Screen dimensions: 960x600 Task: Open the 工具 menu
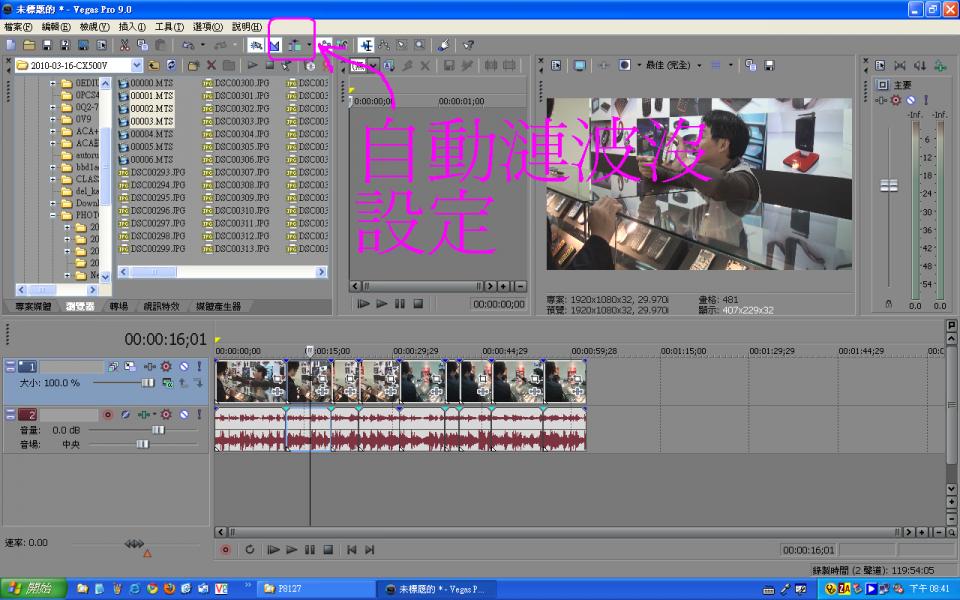tap(169, 27)
